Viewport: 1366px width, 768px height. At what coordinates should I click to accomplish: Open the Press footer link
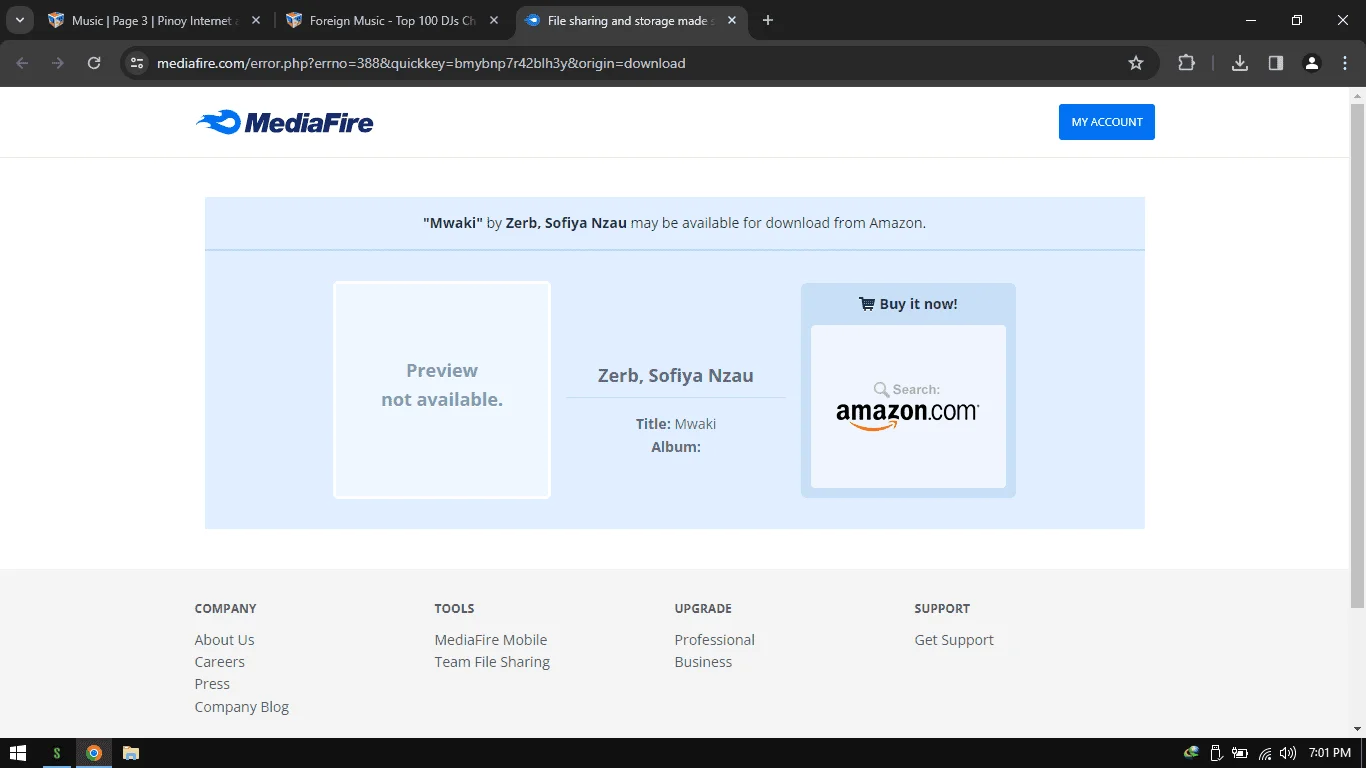[212, 684]
